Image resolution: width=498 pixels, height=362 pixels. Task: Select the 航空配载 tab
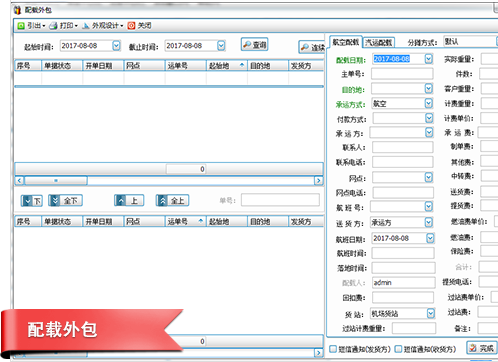click(x=346, y=42)
